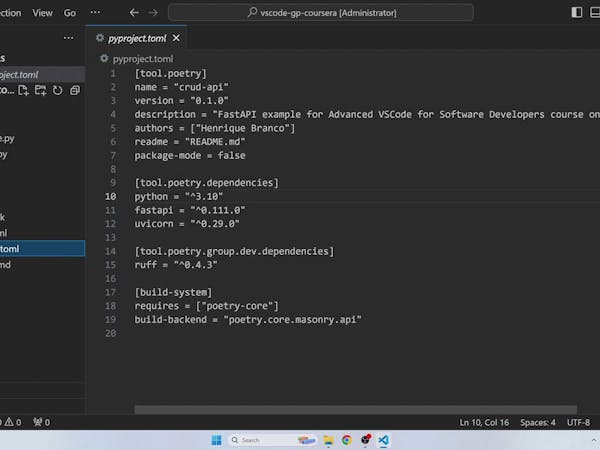Screen dimensions: 600x450
Task: Show hidden tray icons chevron
Action: (x=593, y=440)
